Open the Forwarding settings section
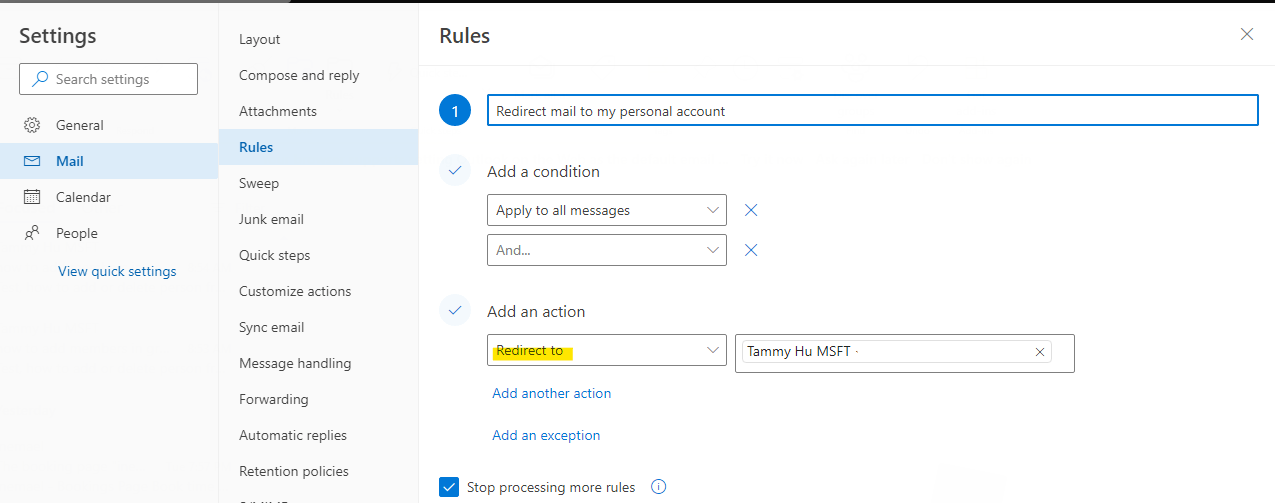This screenshot has height=503, width=1275. pyautogui.click(x=273, y=399)
